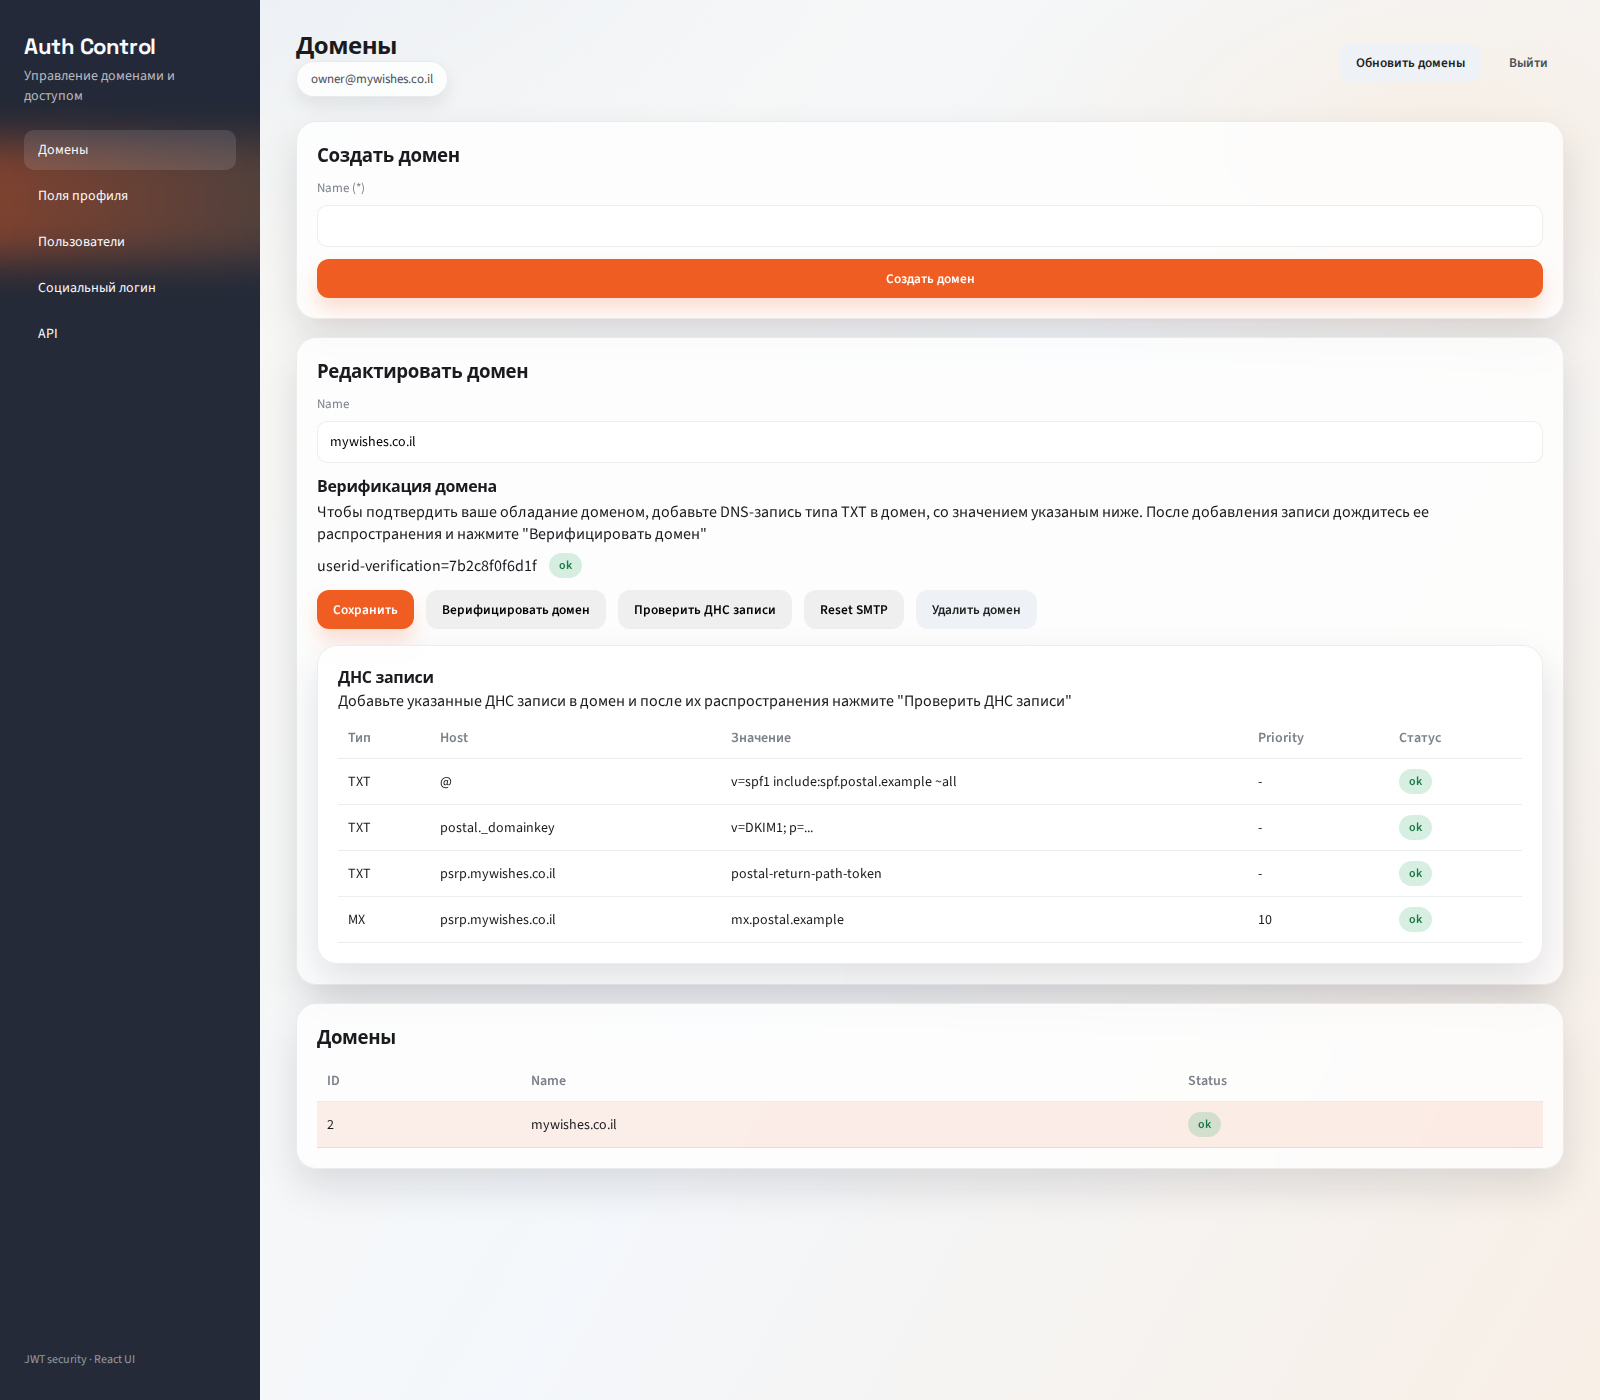Click the ok status of postal._domainkey record
The image size is (1600, 1400).
(x=1415, y=828)
